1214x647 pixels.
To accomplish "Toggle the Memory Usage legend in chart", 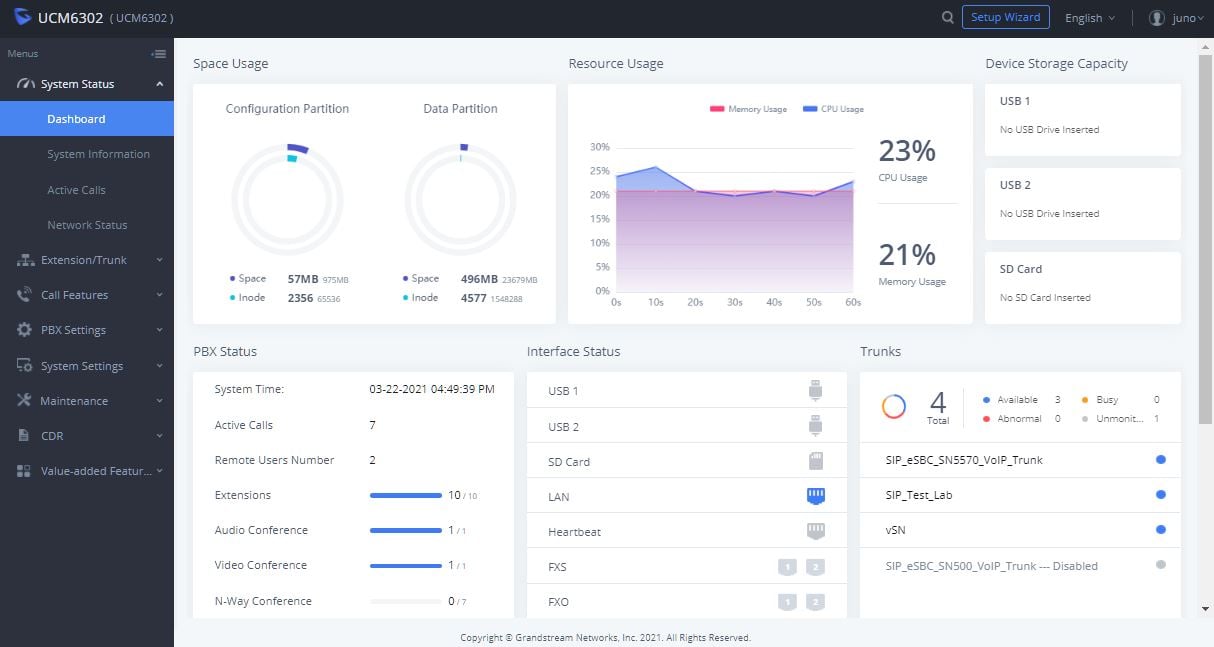I will point(749,109).
